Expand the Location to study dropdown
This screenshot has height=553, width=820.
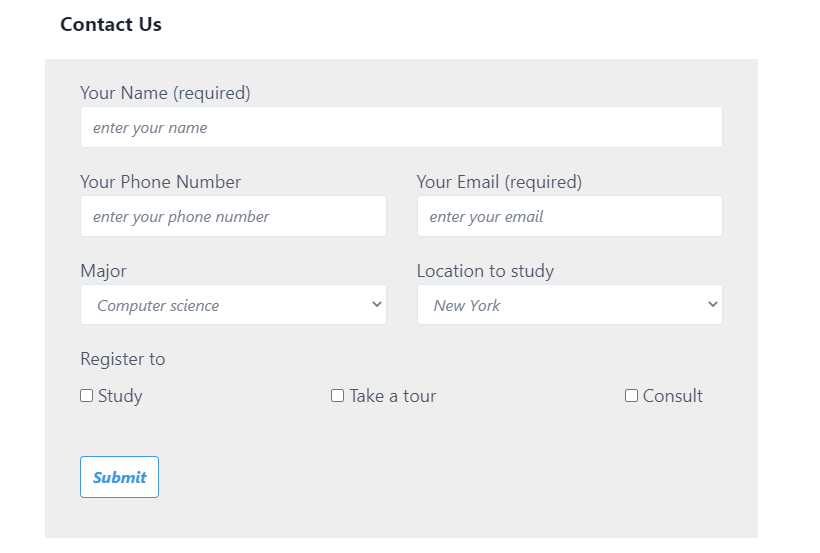tap(569, 305)
